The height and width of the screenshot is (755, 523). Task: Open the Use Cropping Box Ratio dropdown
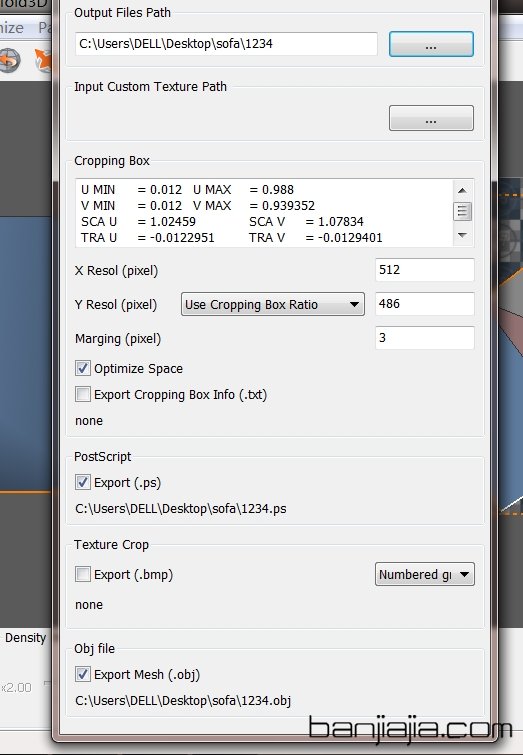pos(273,304)
